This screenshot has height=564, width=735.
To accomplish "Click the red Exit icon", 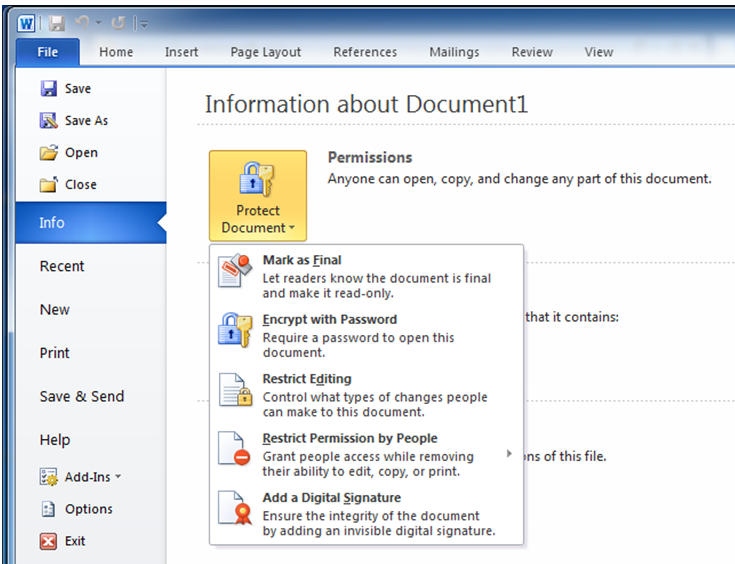I will click(48, 541).
